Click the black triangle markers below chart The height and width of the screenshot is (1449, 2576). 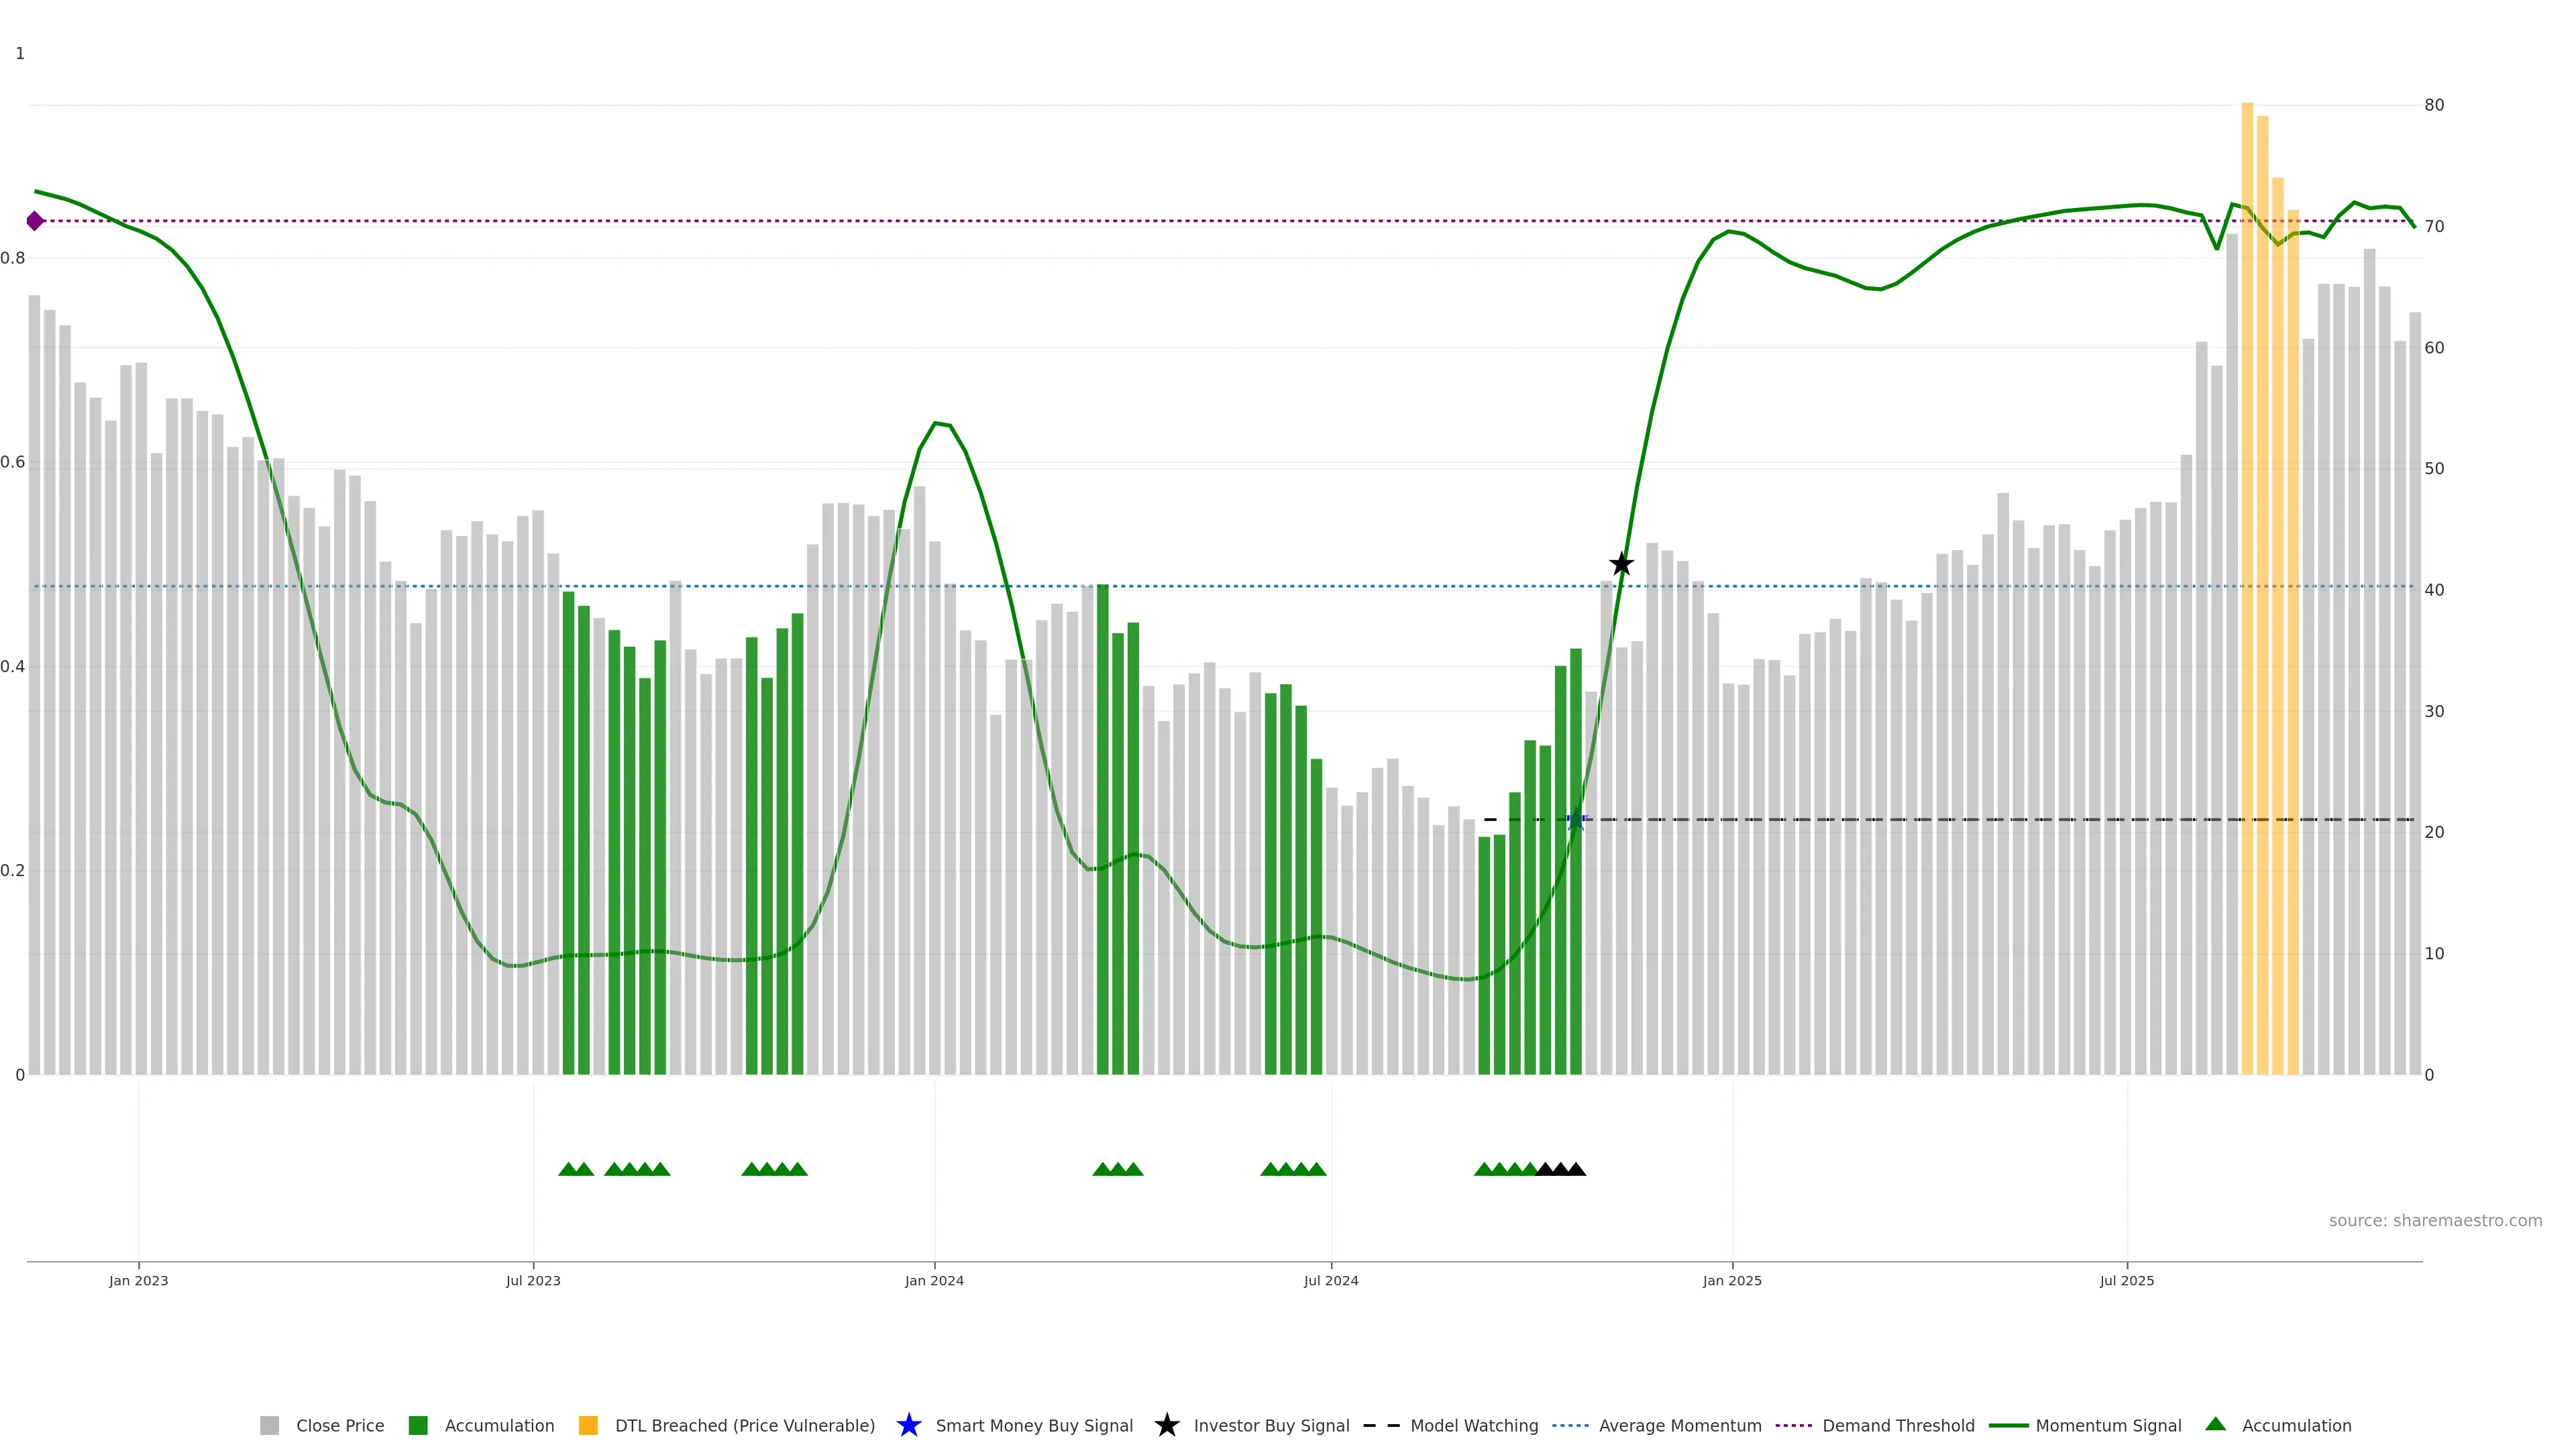tap(1560, 1169)
